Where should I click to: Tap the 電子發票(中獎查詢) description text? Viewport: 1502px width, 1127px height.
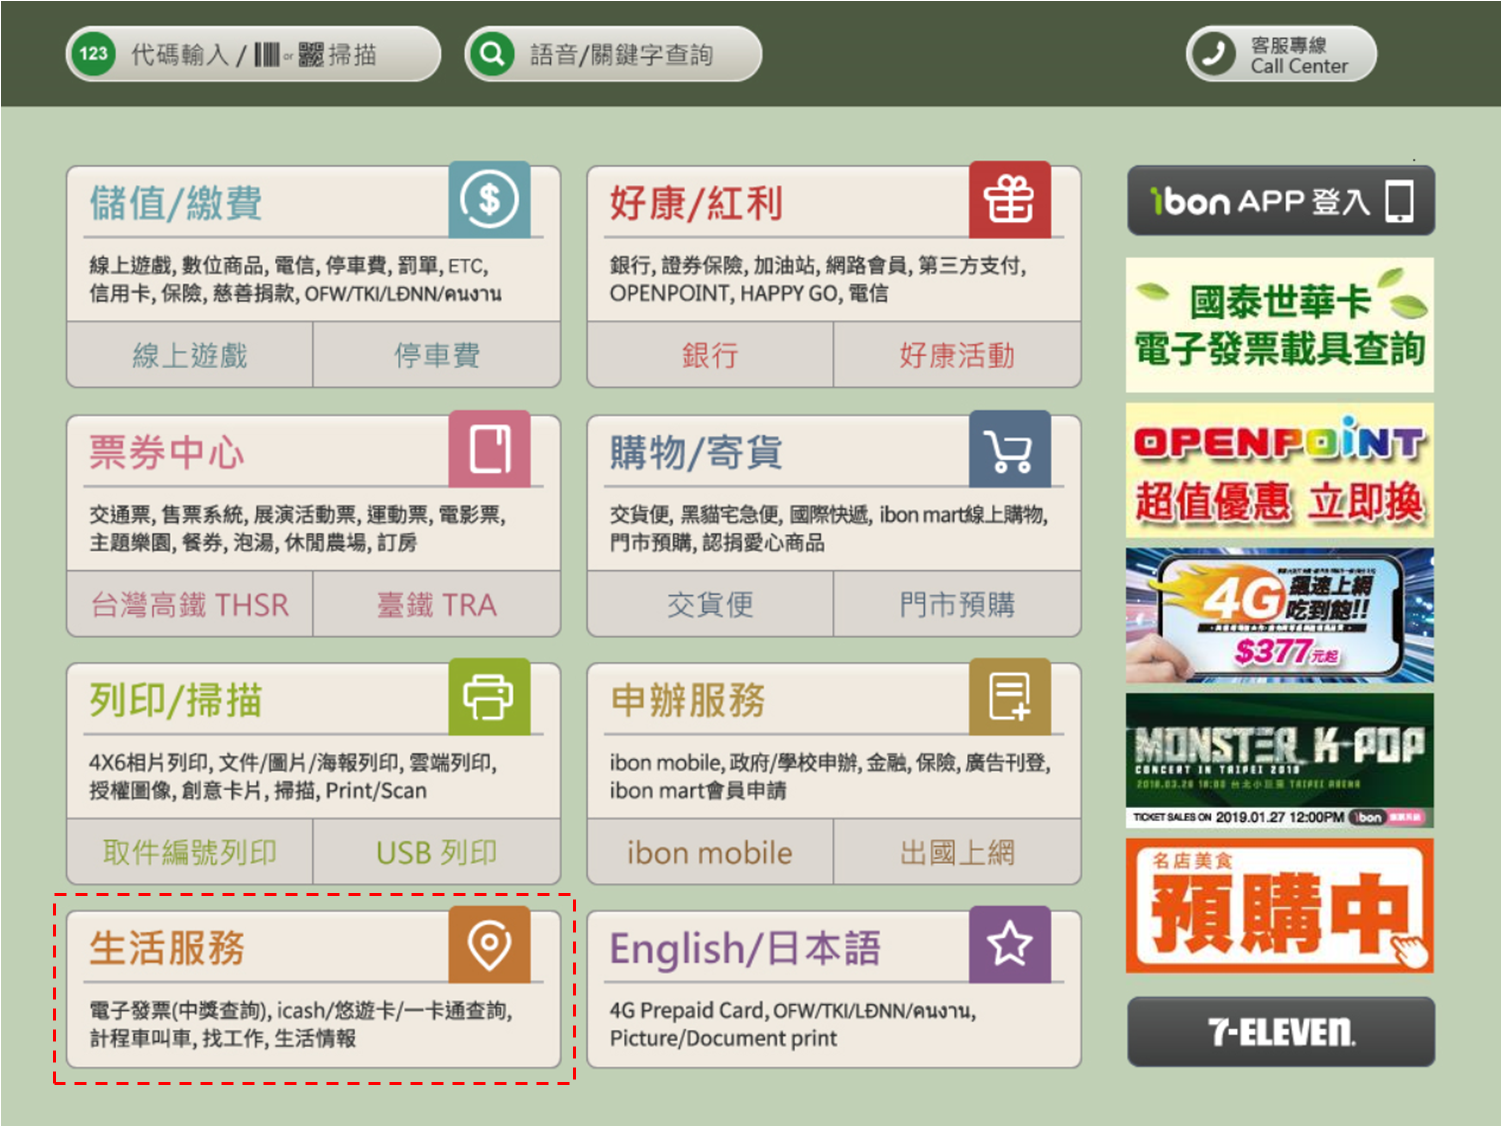301,1024
